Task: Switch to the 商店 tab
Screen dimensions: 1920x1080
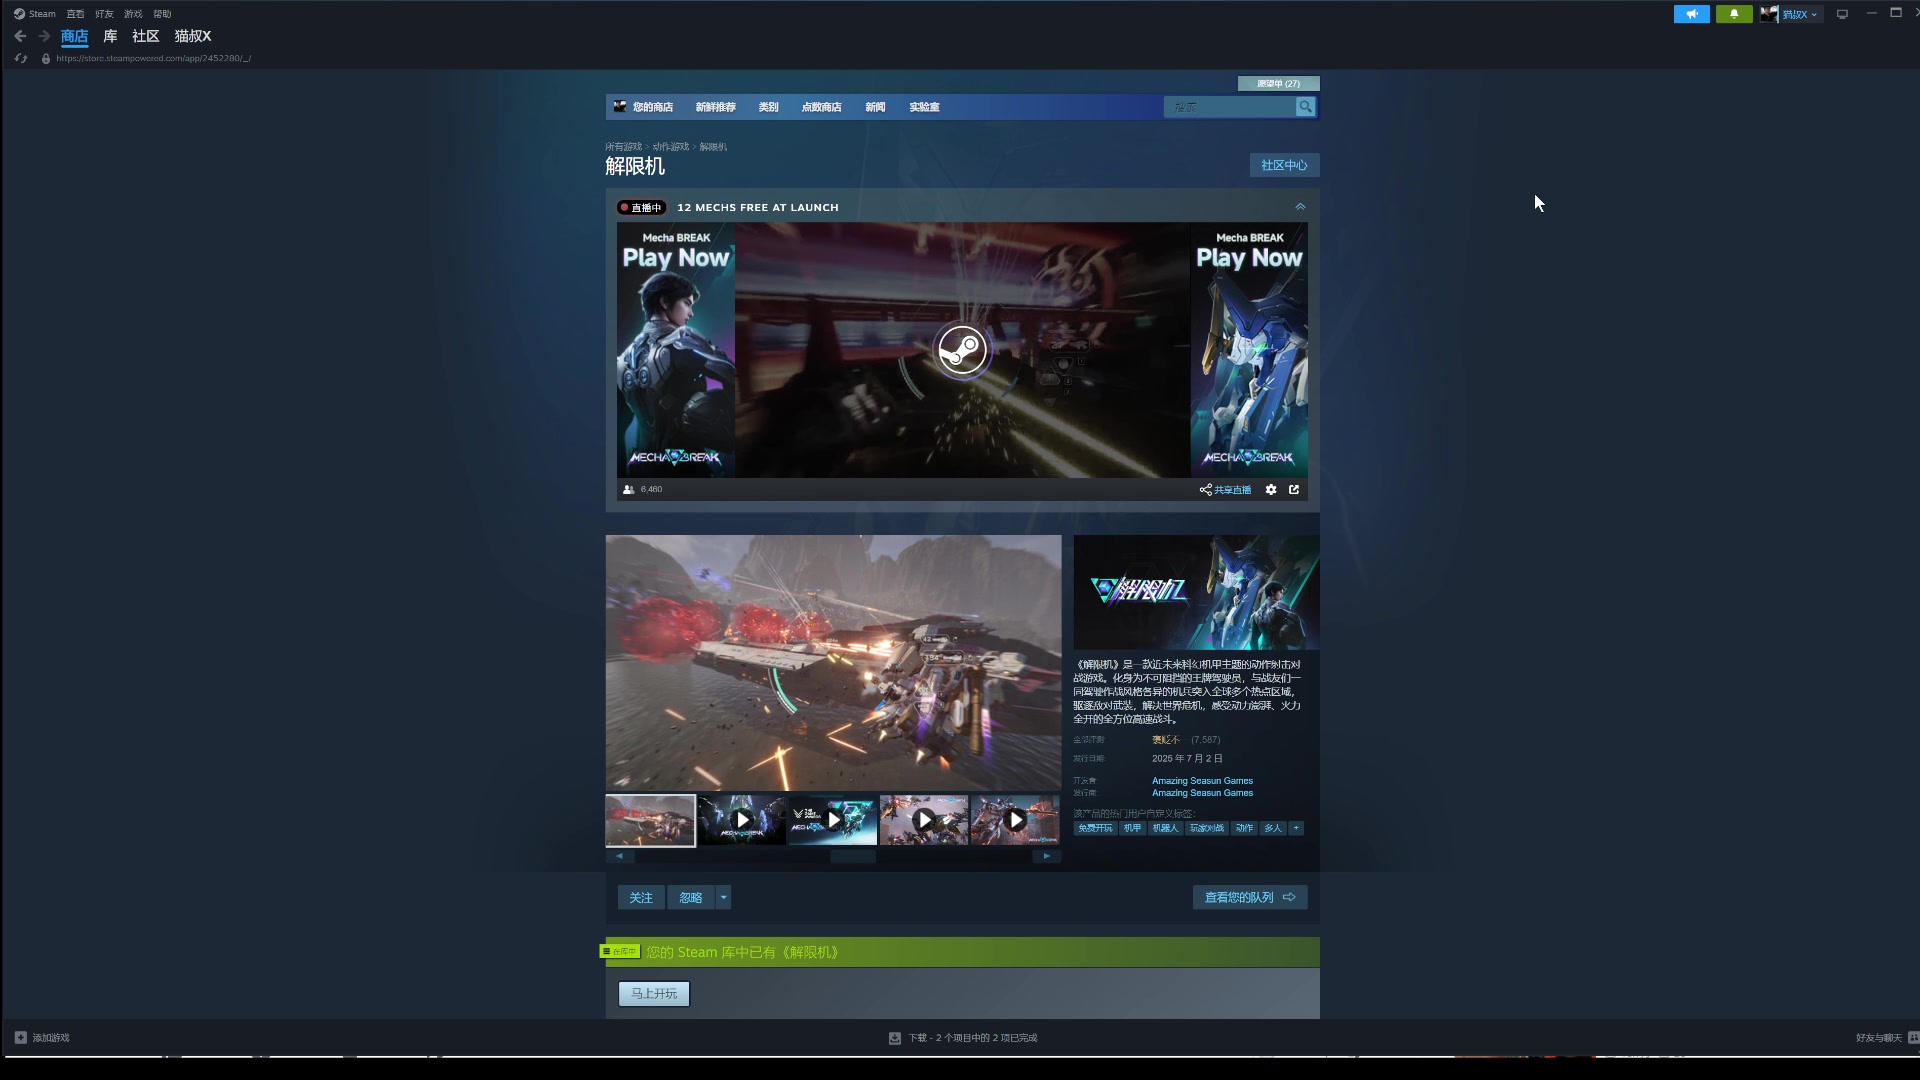Action: pyautogui.click(x=74, y=36)
